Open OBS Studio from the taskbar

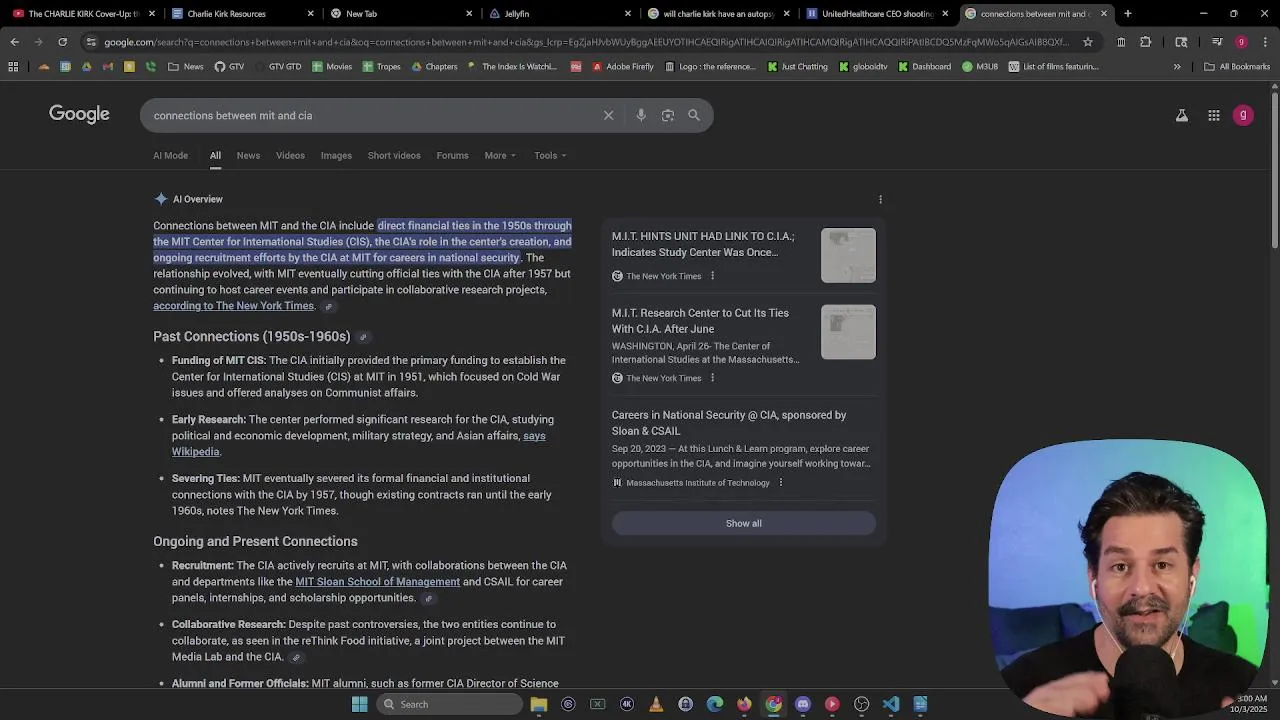coord(861,704)
